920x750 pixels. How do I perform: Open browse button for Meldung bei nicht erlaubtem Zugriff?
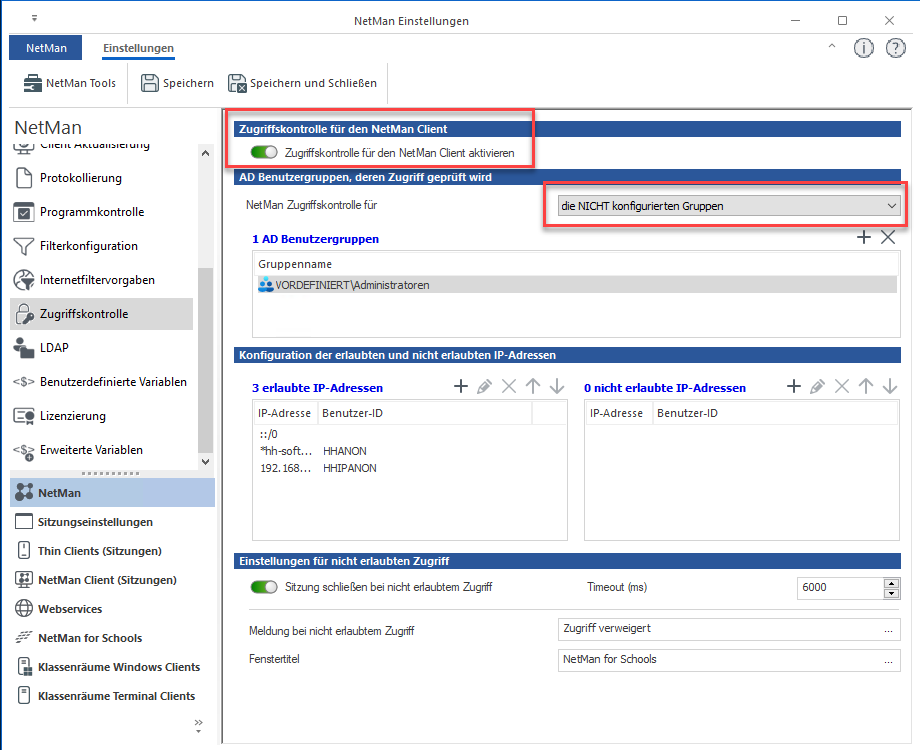click(887, 630)
